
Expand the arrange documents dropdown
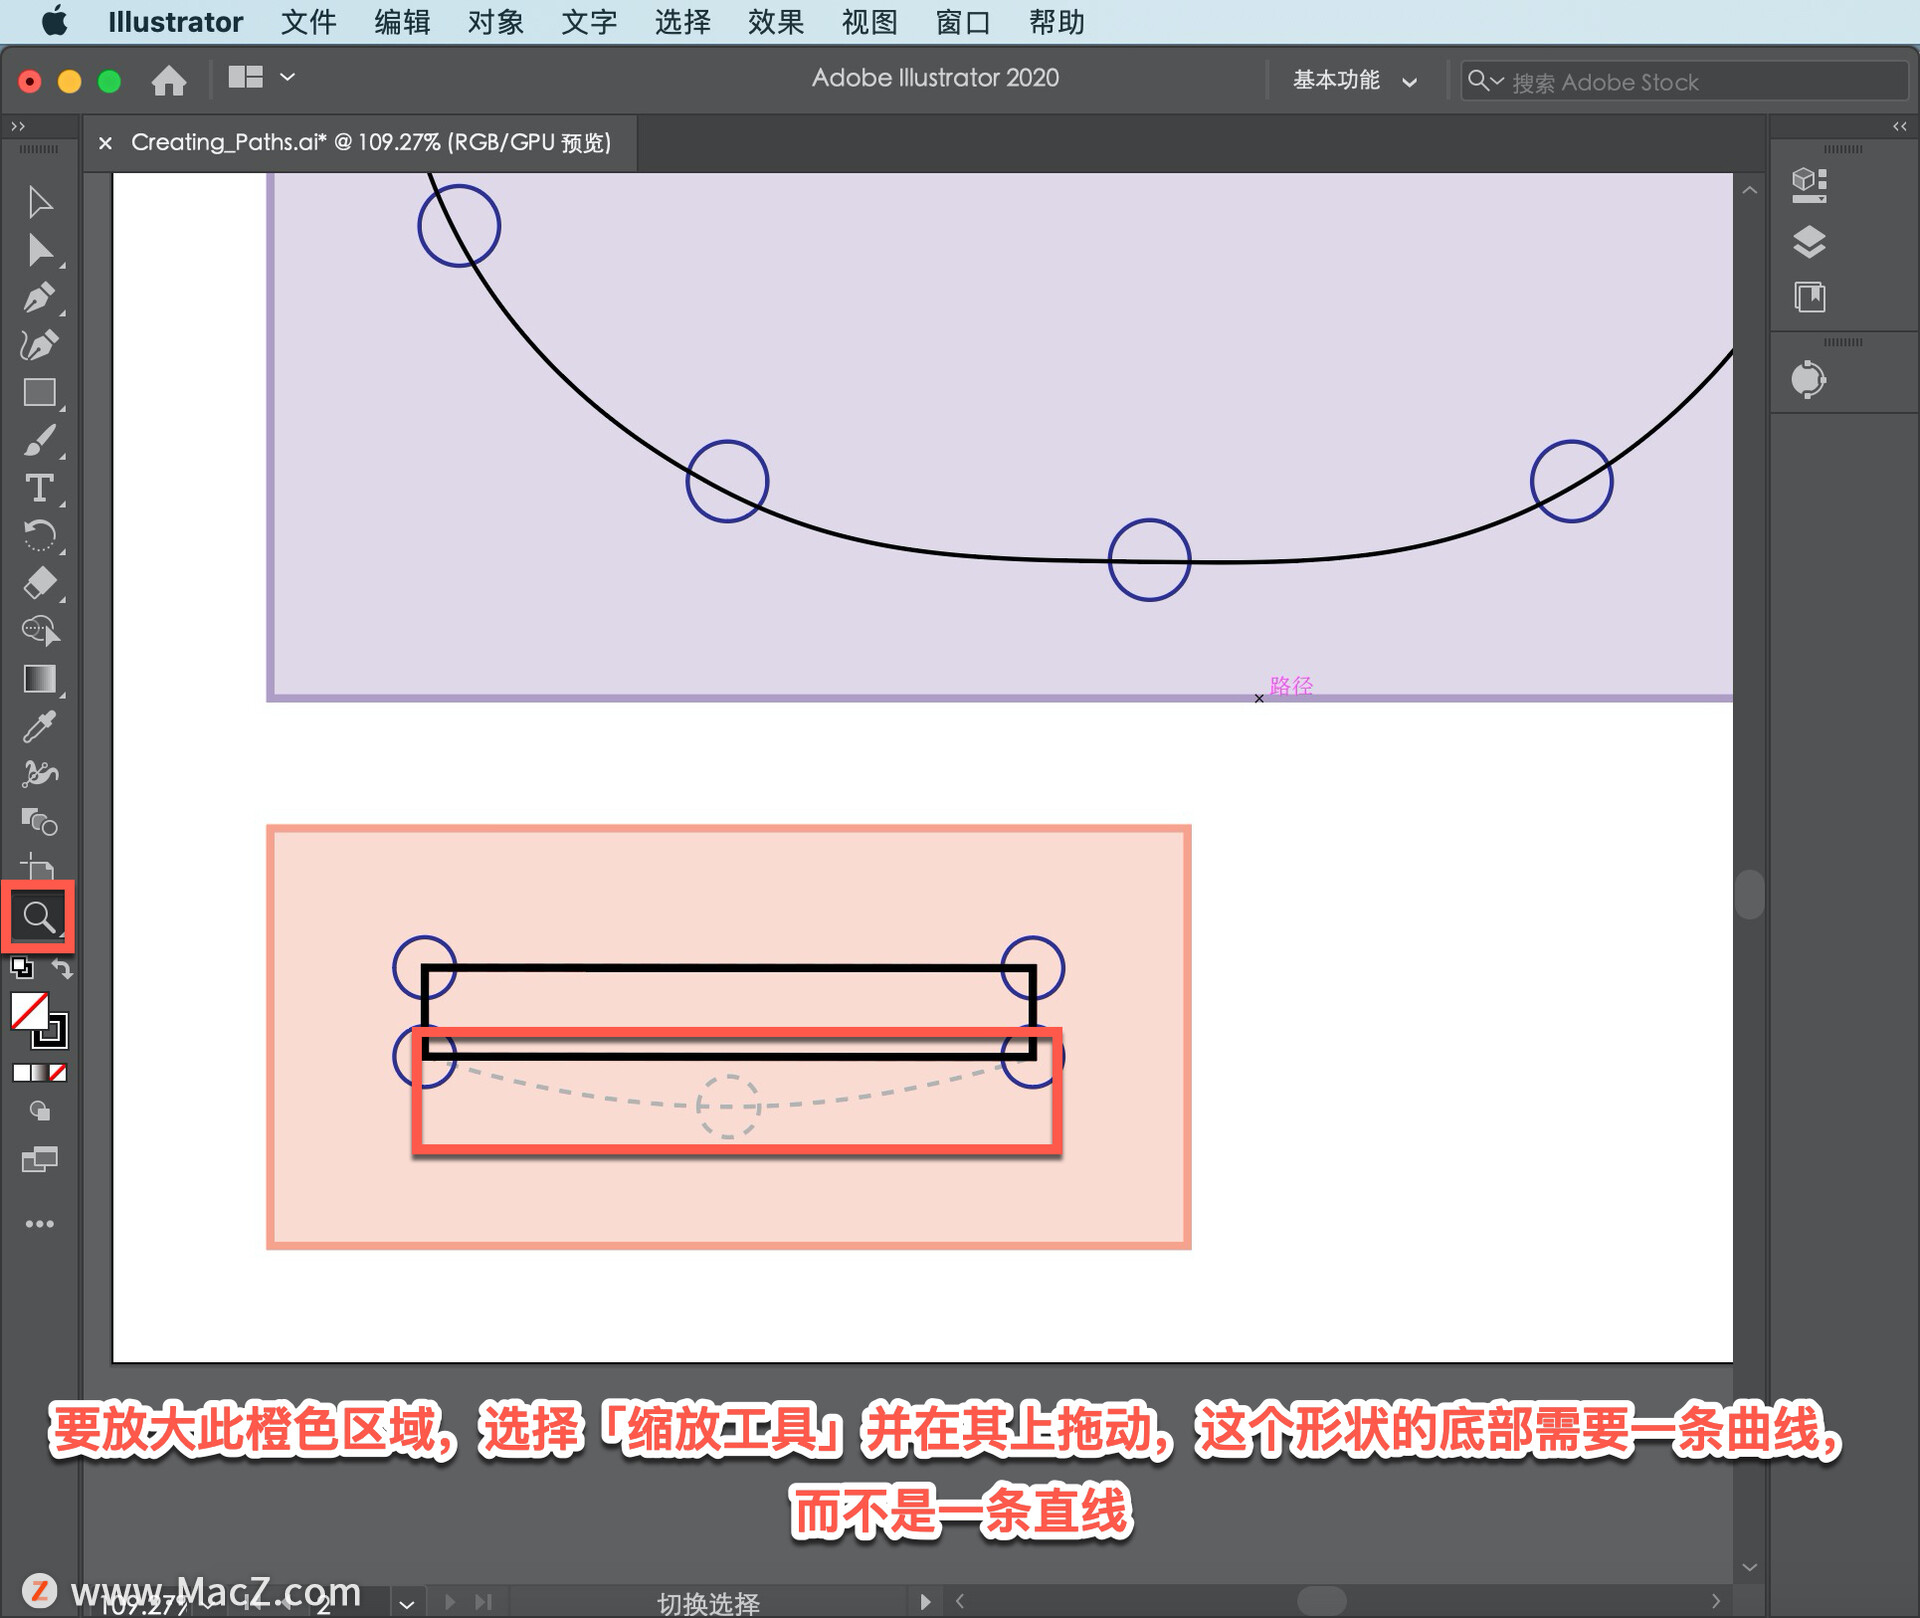287,77
